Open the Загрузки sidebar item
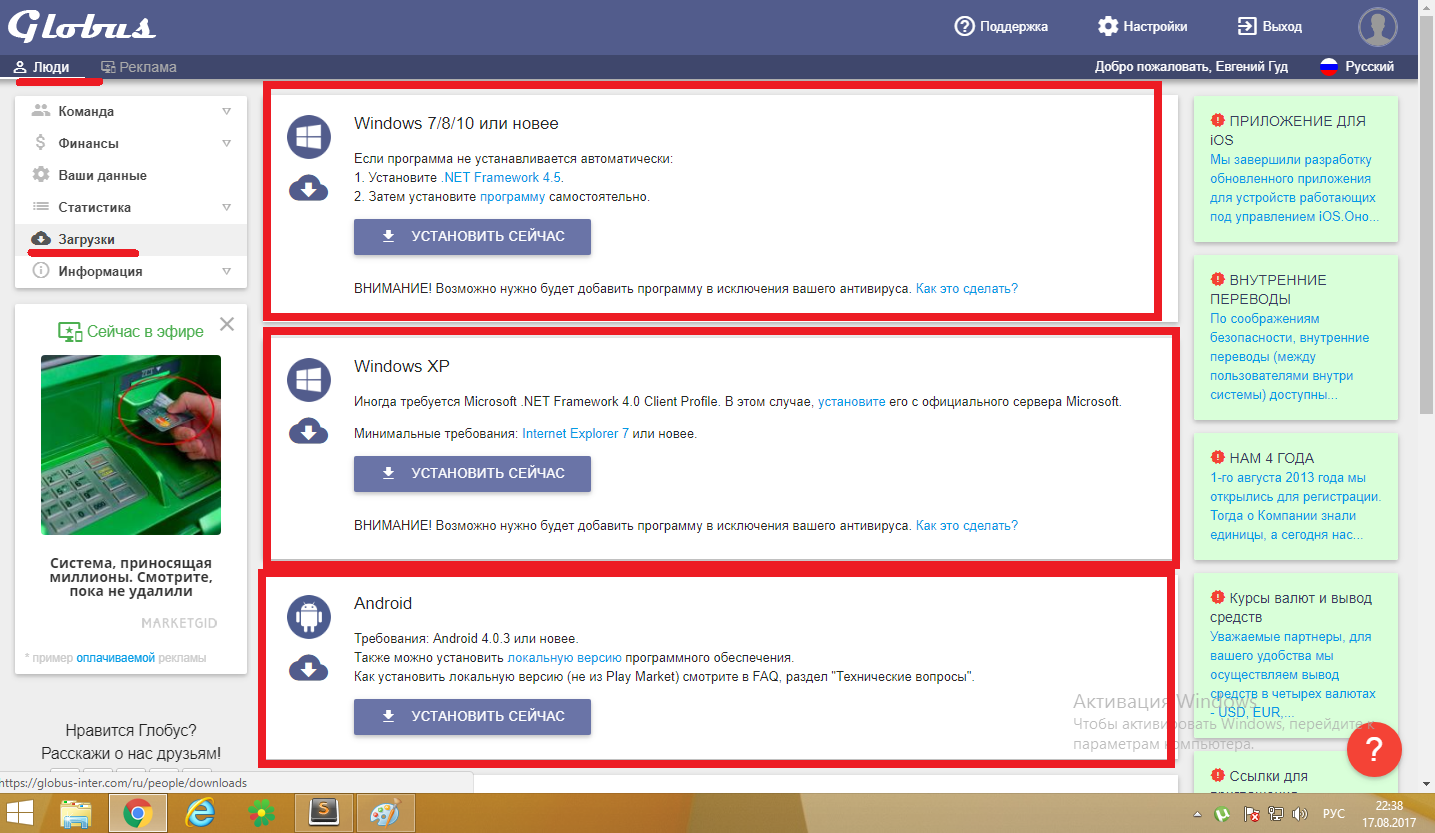Screen dimensions: 1435x833 coord(131,239)
